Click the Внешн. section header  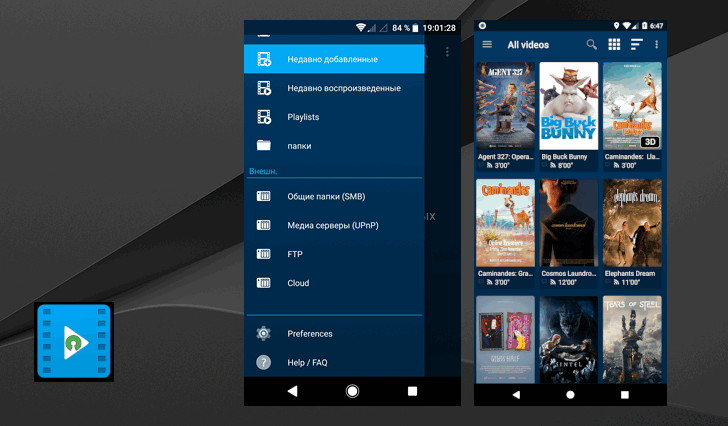coord(263,171)
